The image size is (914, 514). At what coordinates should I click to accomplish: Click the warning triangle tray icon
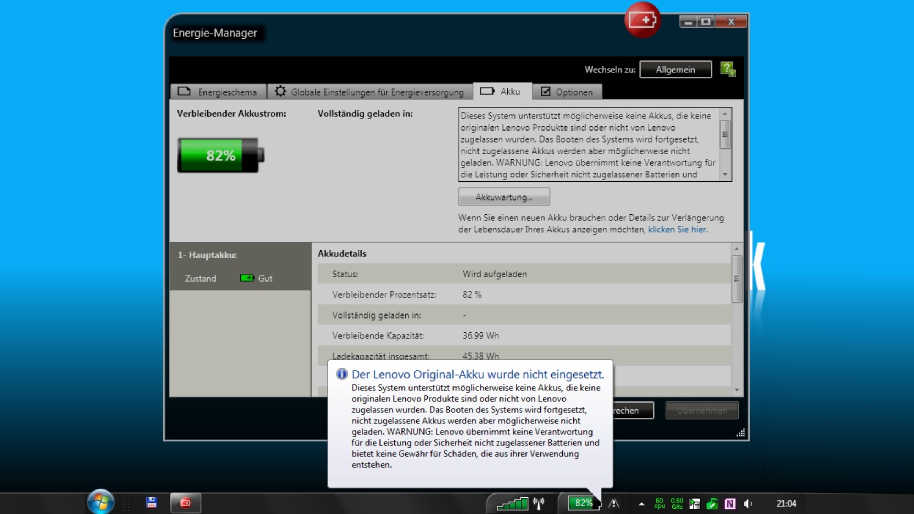pos(614,504)
